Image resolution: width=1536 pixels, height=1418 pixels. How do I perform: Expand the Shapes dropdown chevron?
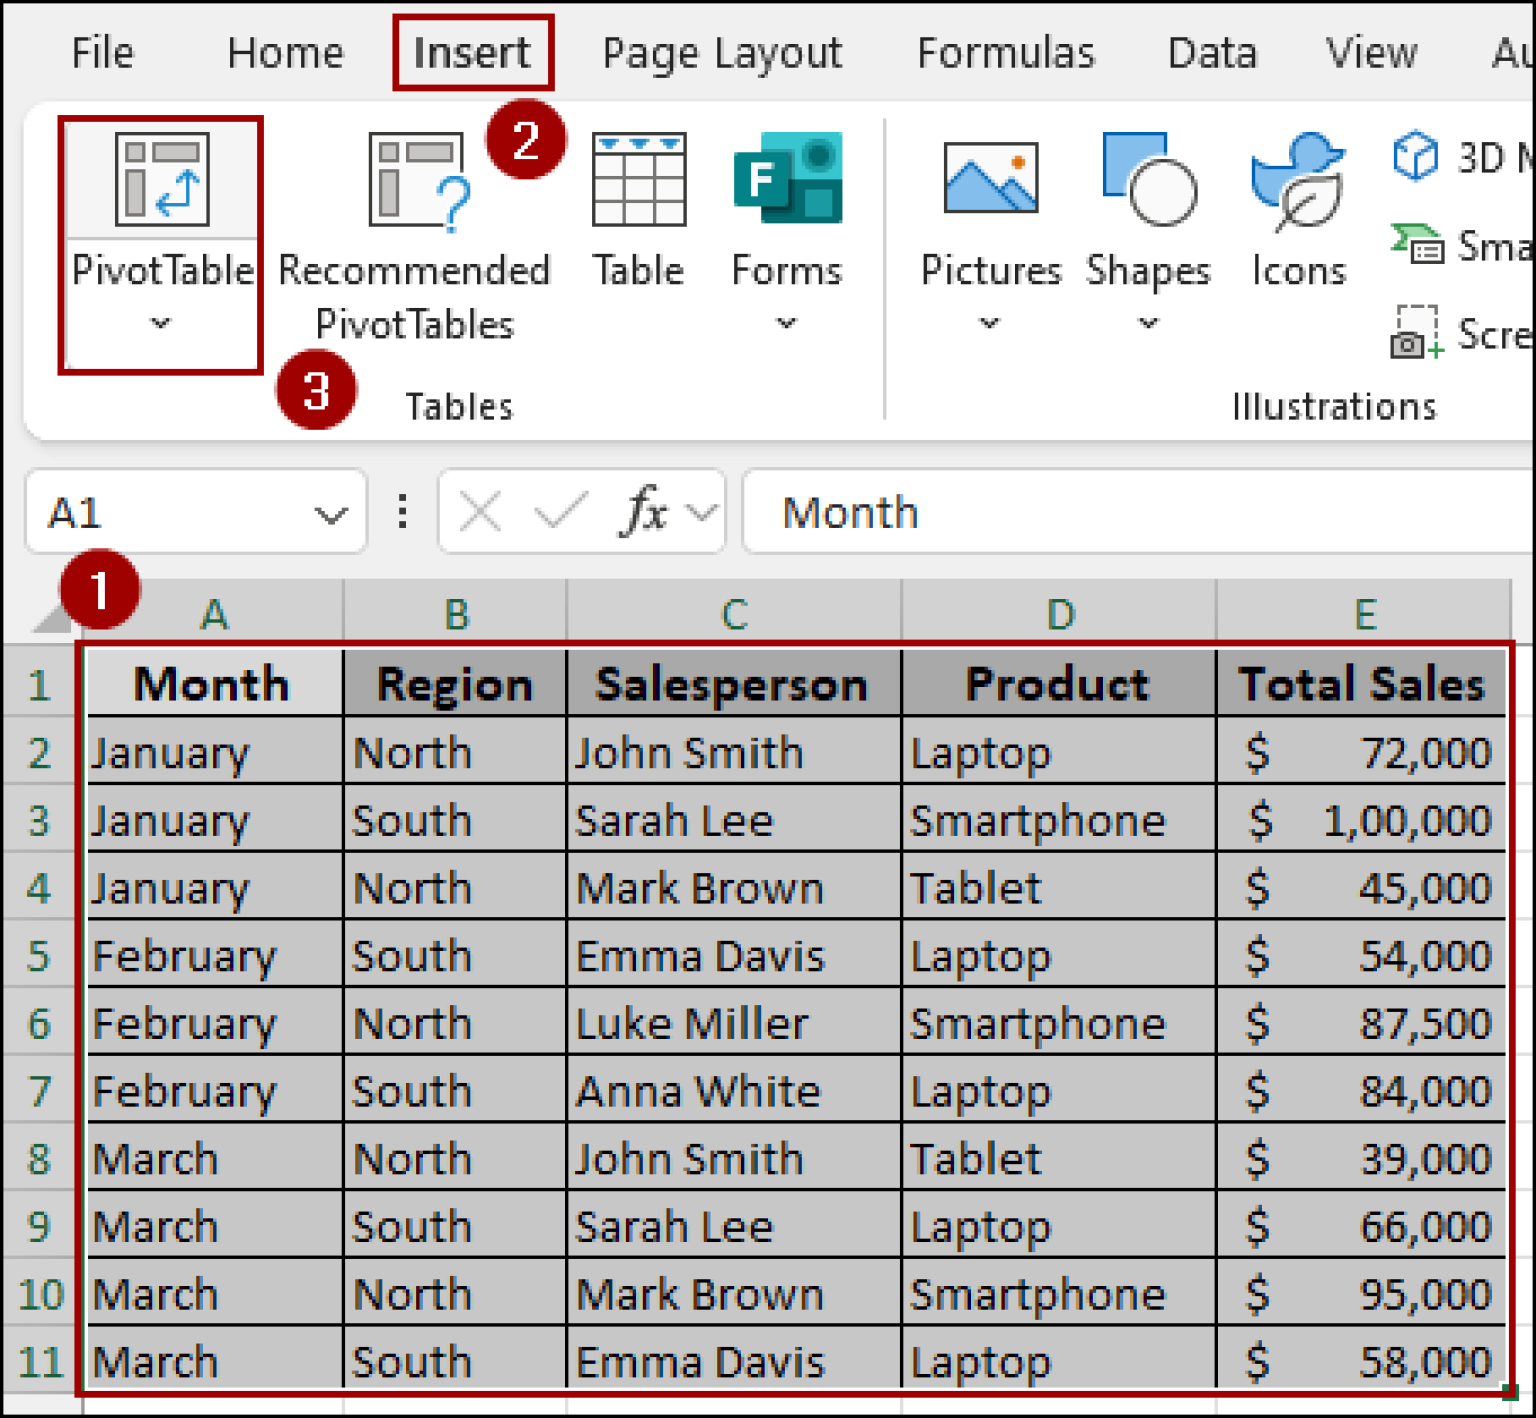point(1148,323)
